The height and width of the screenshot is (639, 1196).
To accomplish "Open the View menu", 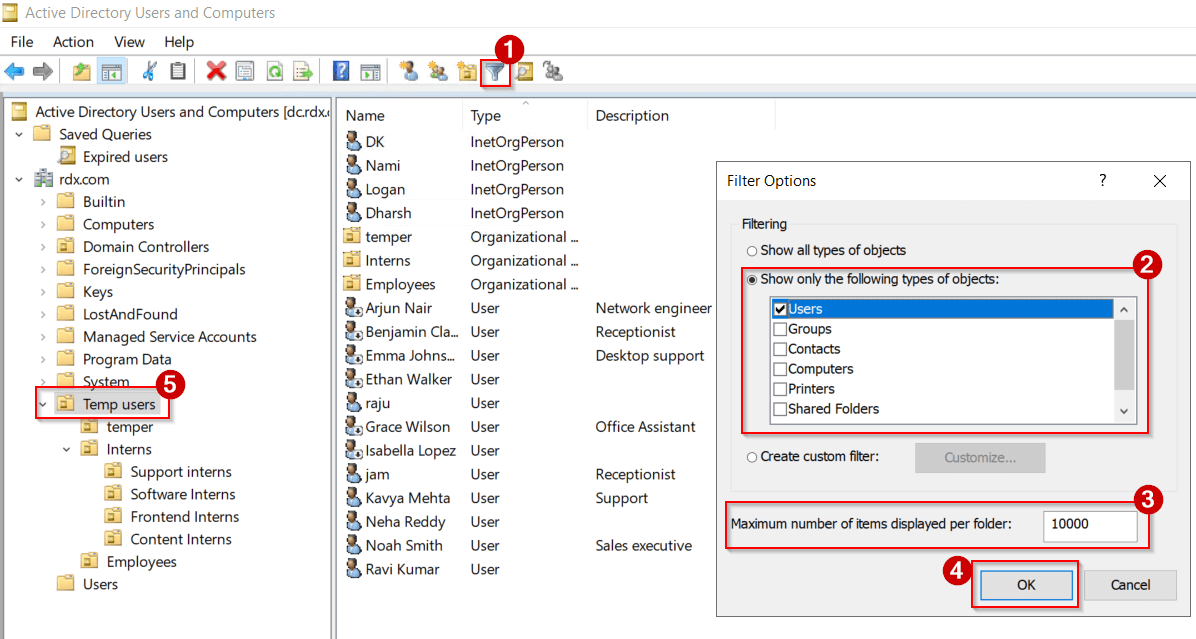I will pos(129,42).
